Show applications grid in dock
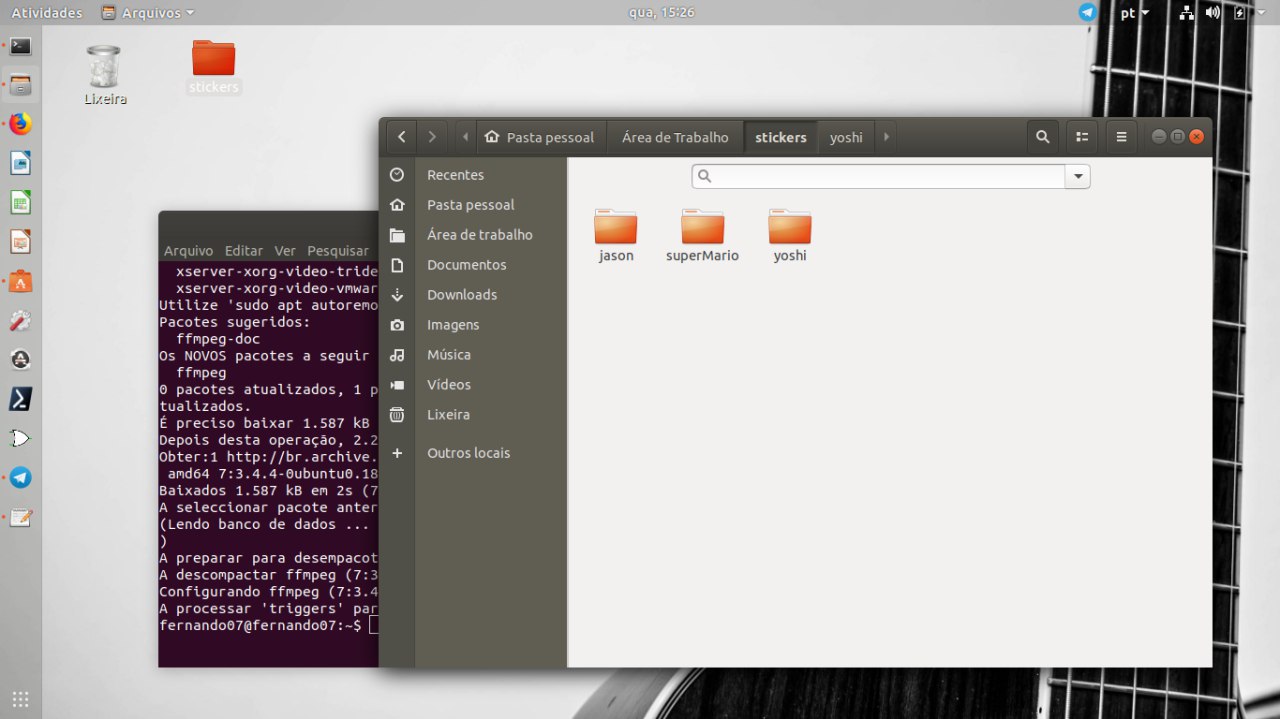This screenshot has height=719, width=1280. click(20, 699)
